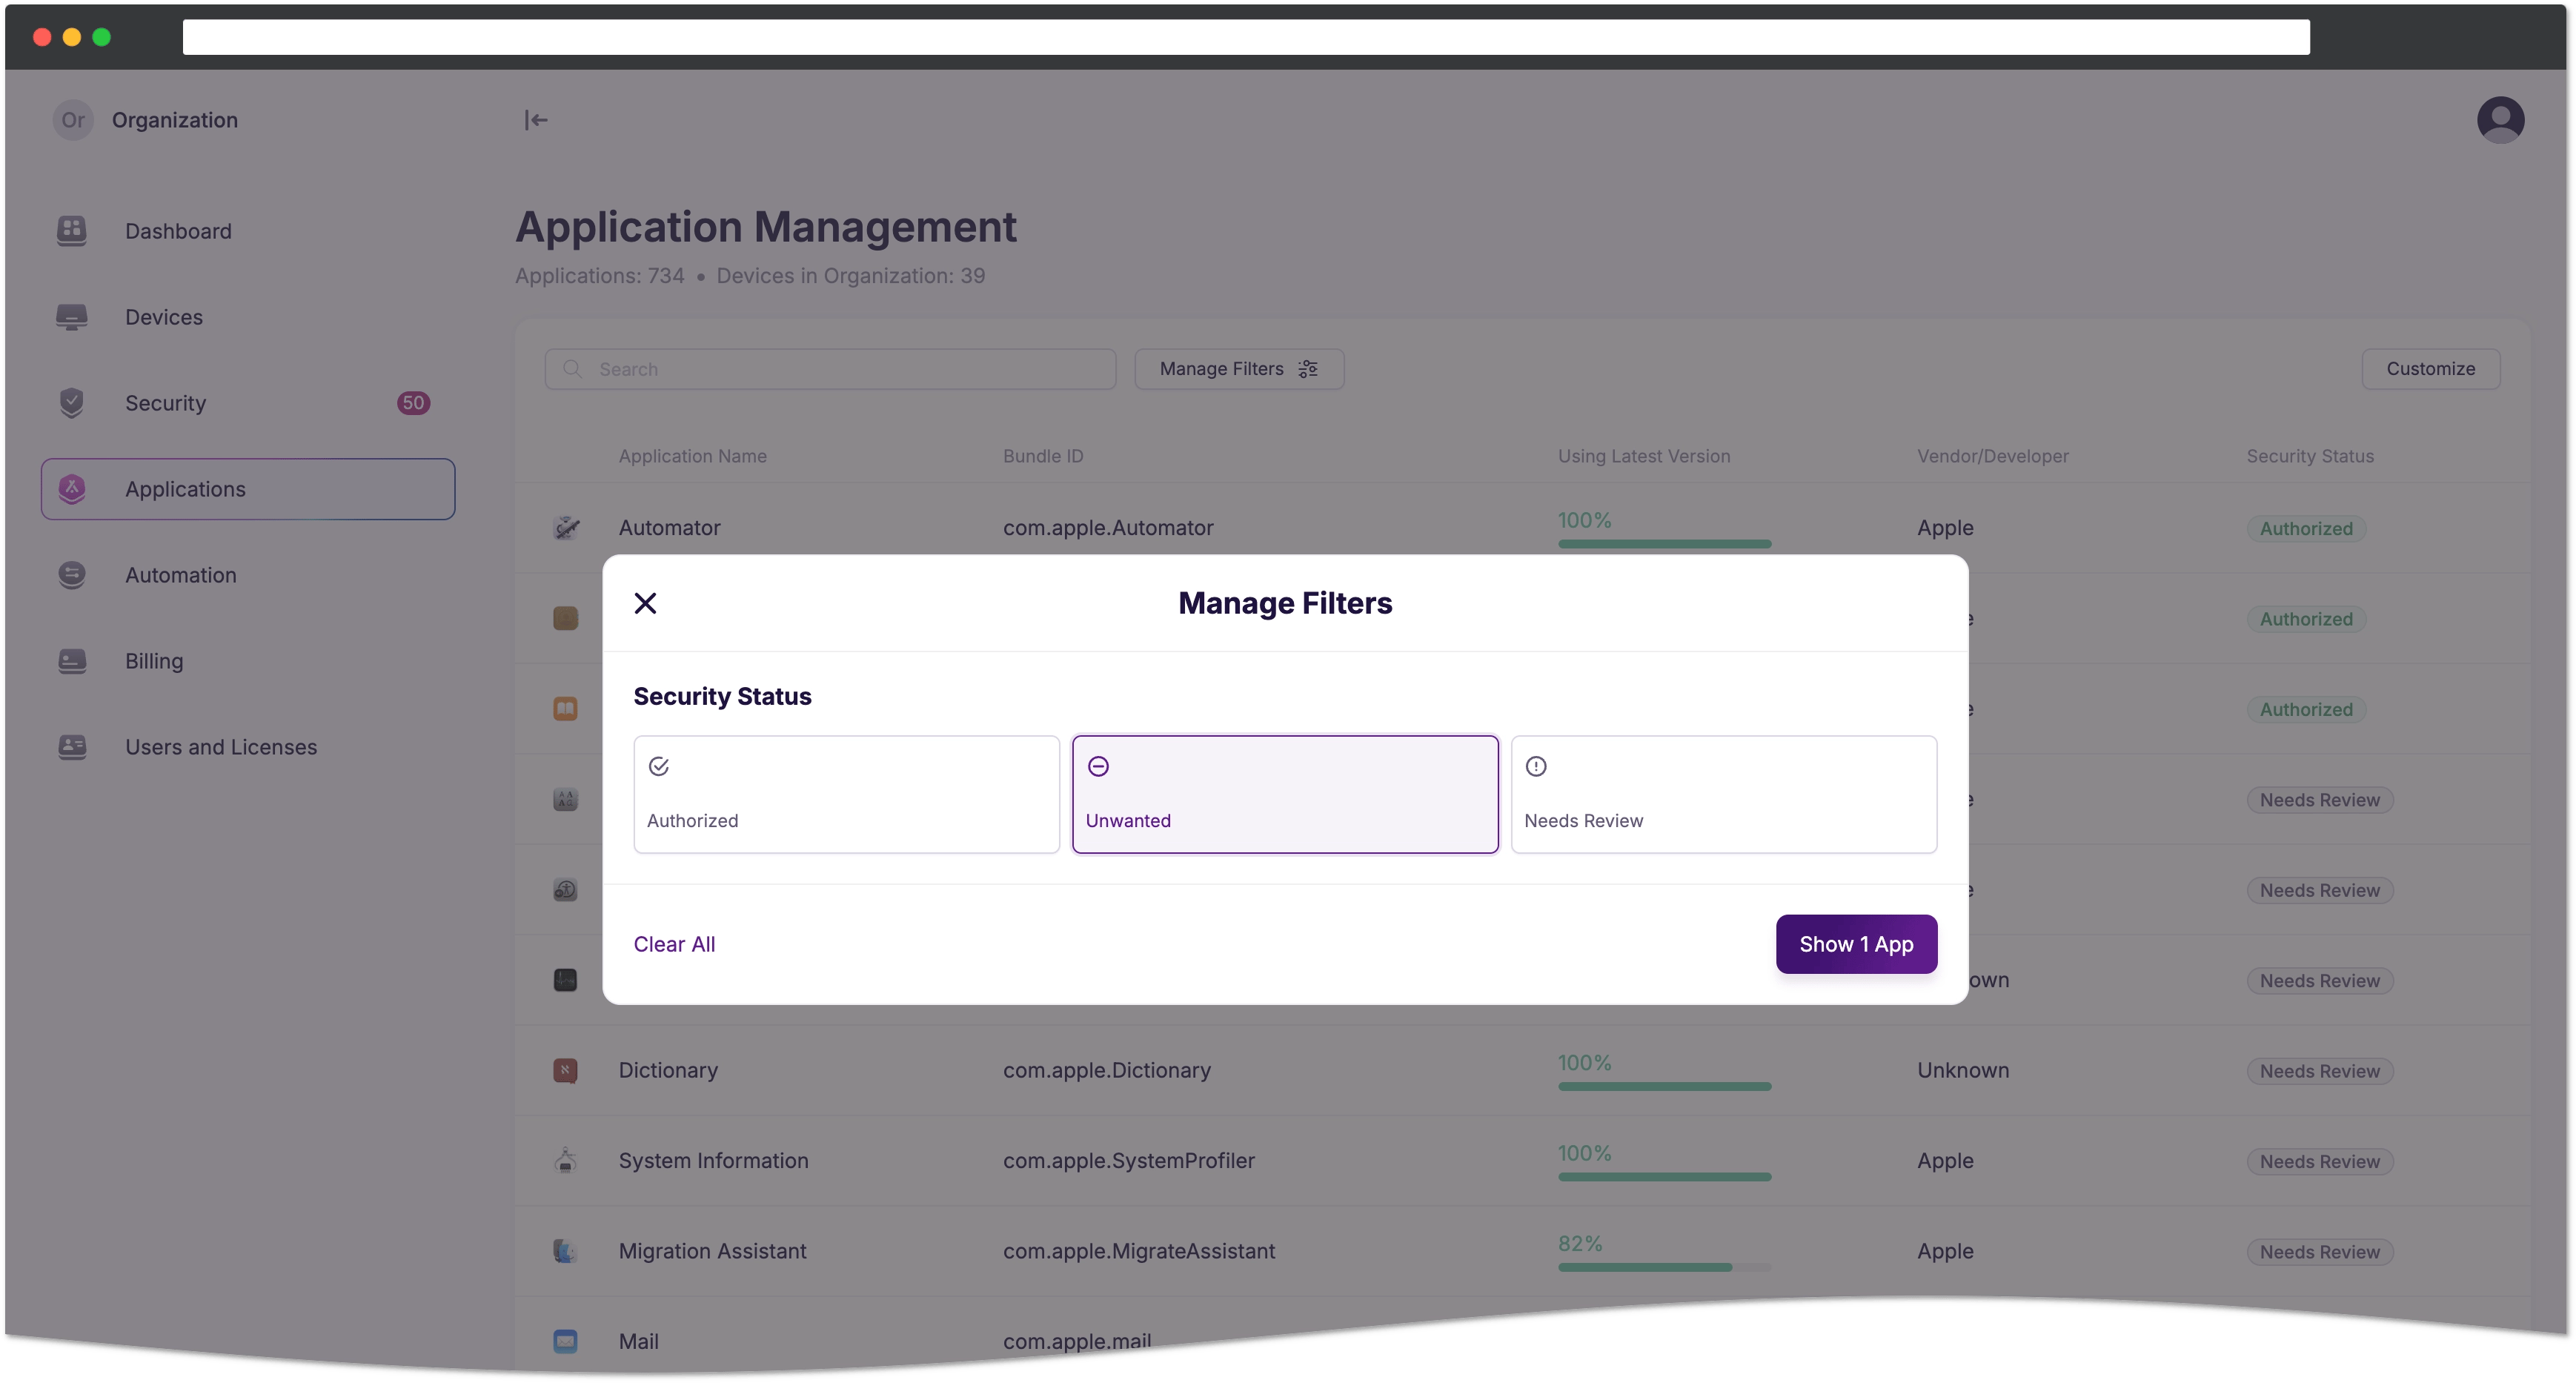This screenshot has height=1383, width=2576.
Task: Click the Migration Assistant app icon
Action: pos(565,1251)
